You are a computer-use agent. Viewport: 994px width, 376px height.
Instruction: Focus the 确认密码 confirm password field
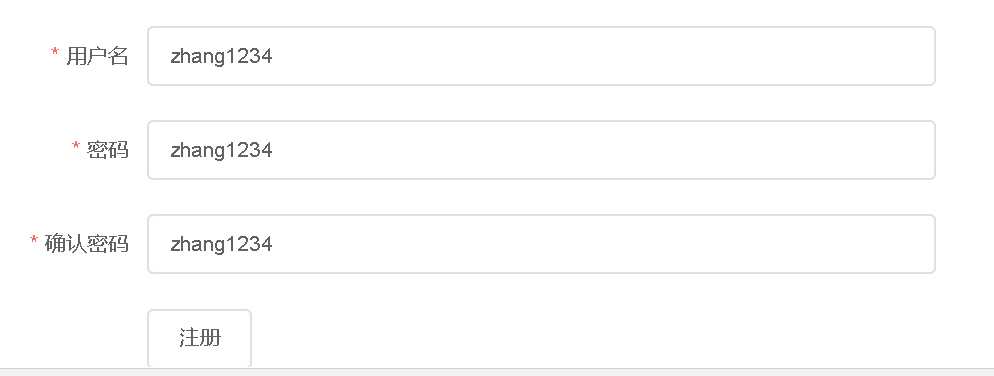point(541,244)
